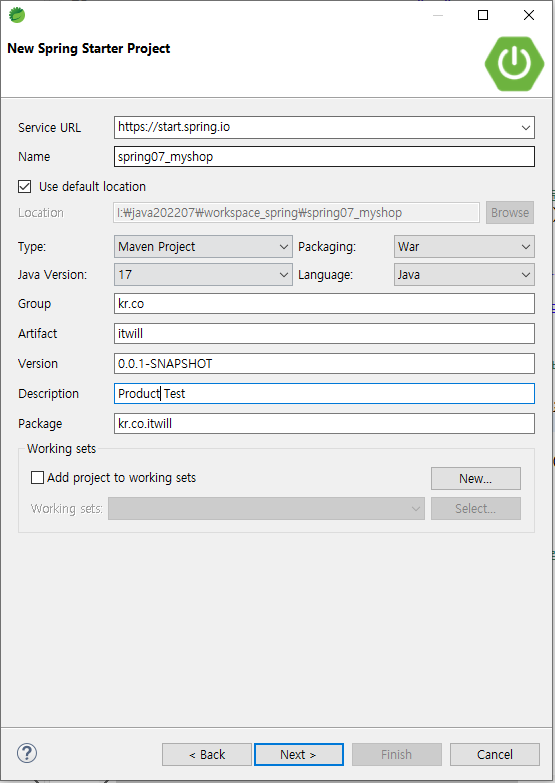
Task: Click into the Group field kr.co
Action: pyautogui.click(x=324, y=304)
